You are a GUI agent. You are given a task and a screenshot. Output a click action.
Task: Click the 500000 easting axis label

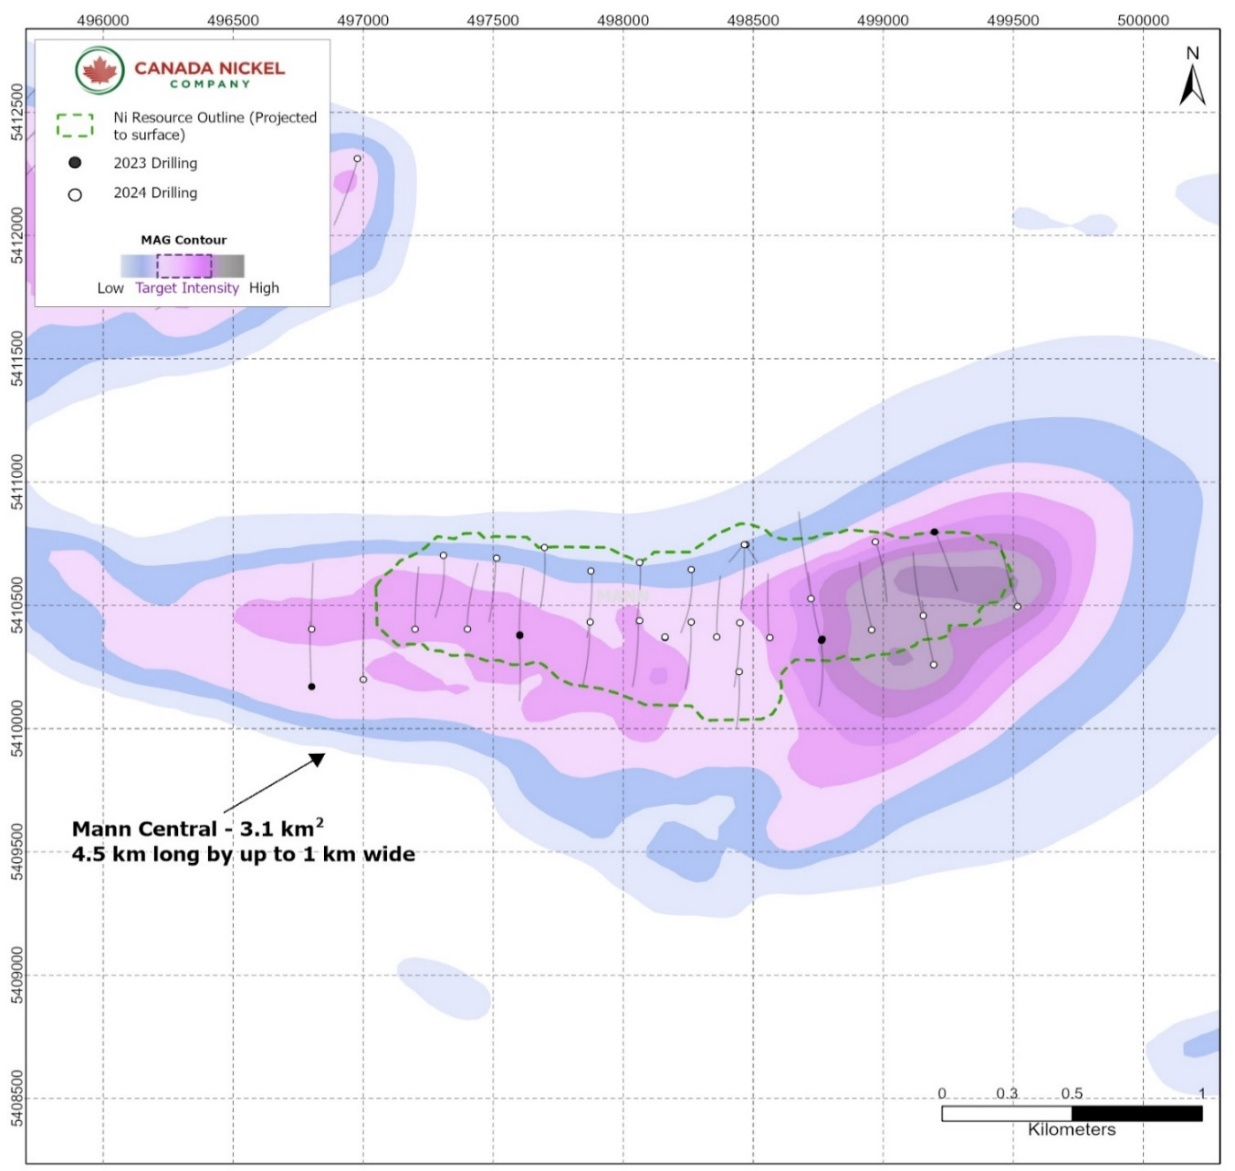pos(1143,20)
